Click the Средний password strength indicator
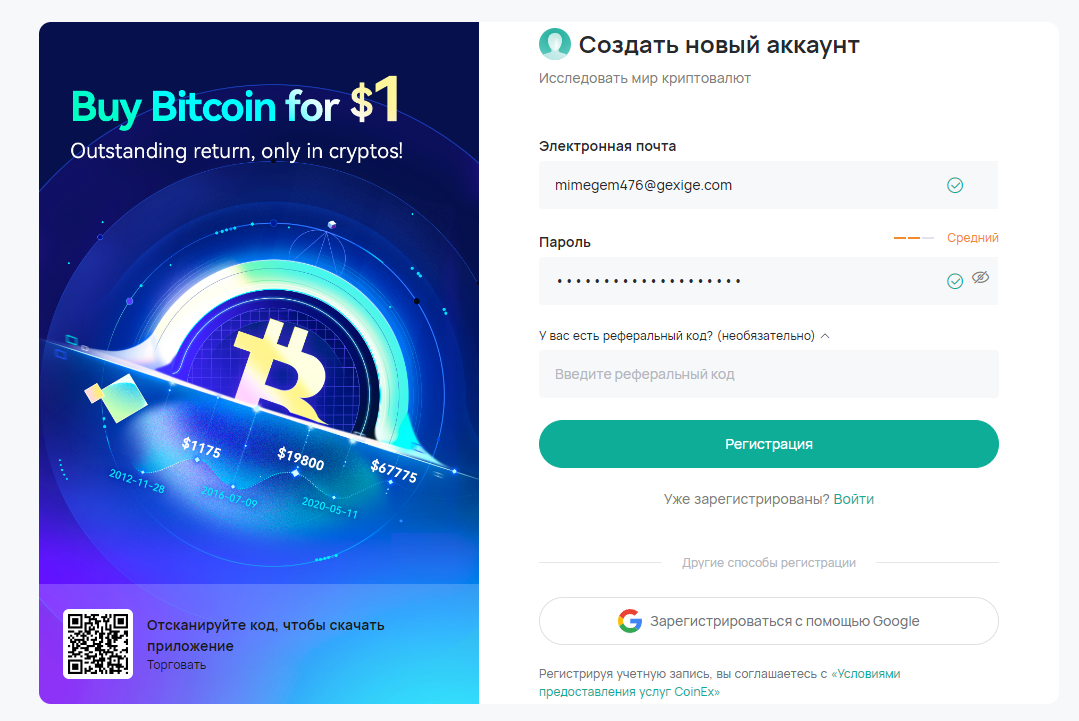 (x=972, y=238)
